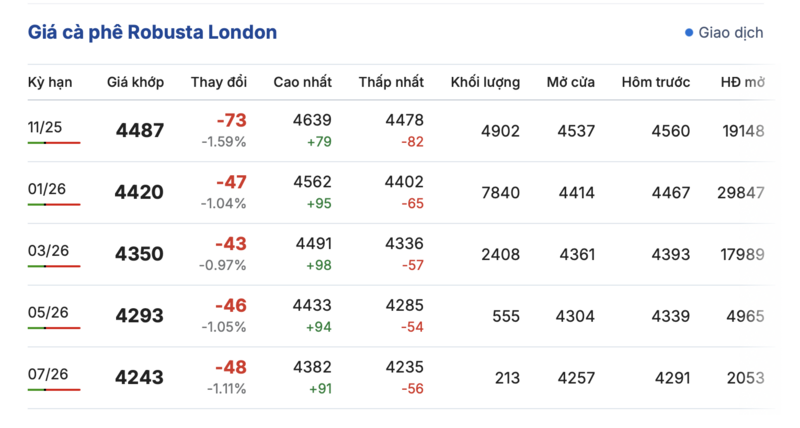Click the Hôm trước column header
The width and height of the screenshot is (800, 428).
(x=656, y=82)
